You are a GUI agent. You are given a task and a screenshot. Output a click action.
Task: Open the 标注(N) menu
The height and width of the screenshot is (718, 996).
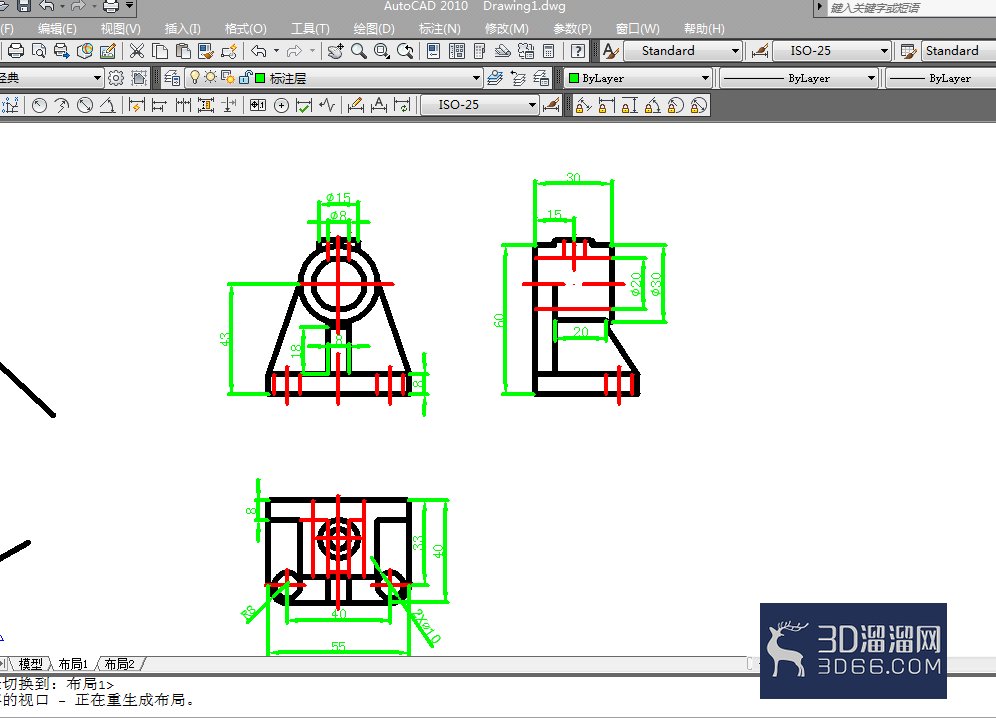[x=440, y=29]
